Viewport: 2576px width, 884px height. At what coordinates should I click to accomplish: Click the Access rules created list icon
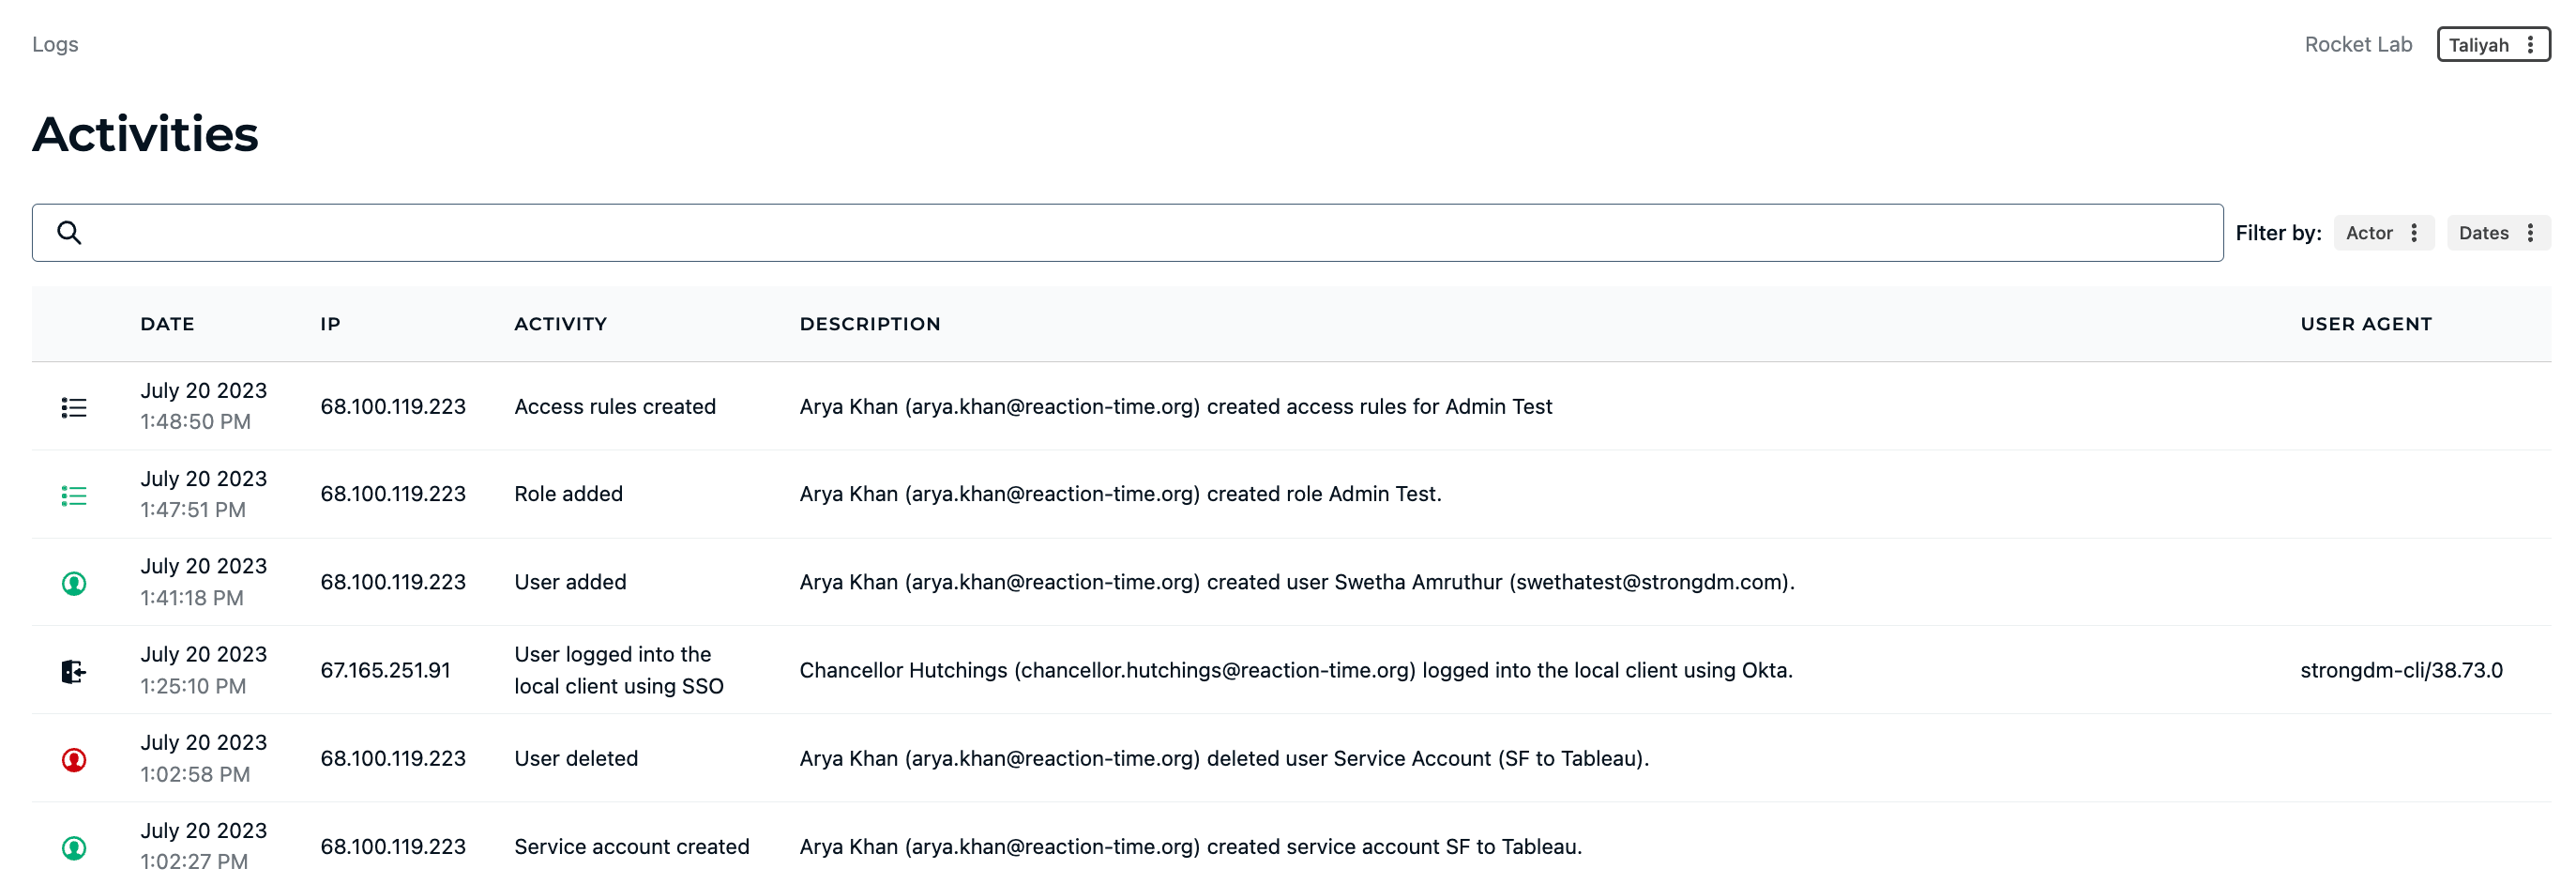click(x=74, y=407)
